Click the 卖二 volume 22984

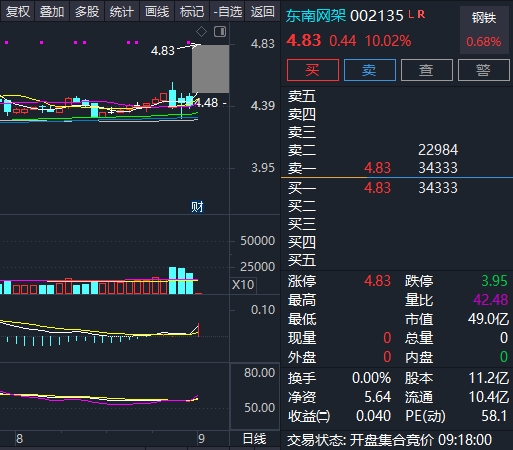pyautogui.click(x=438, y=150)
